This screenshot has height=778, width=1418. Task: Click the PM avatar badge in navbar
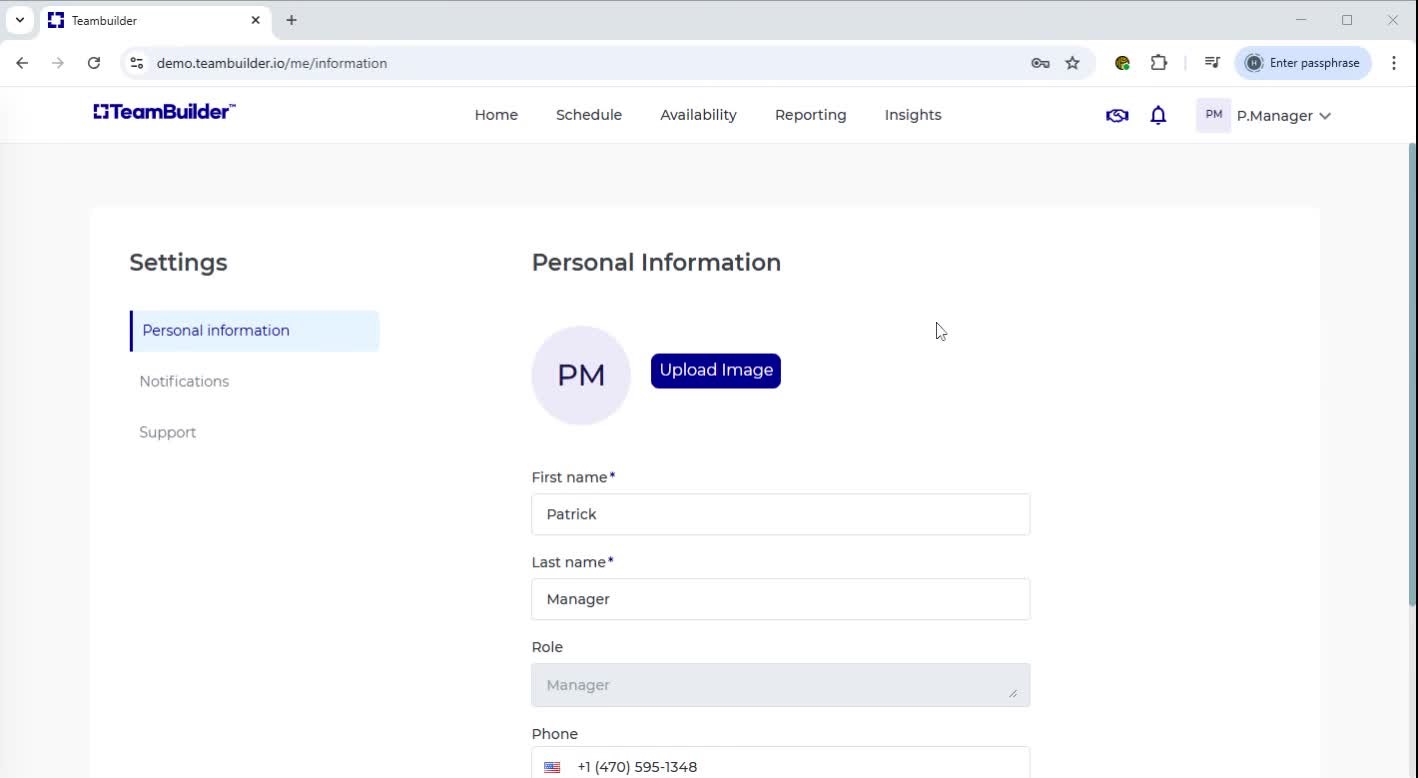(x=1212, y=115)
